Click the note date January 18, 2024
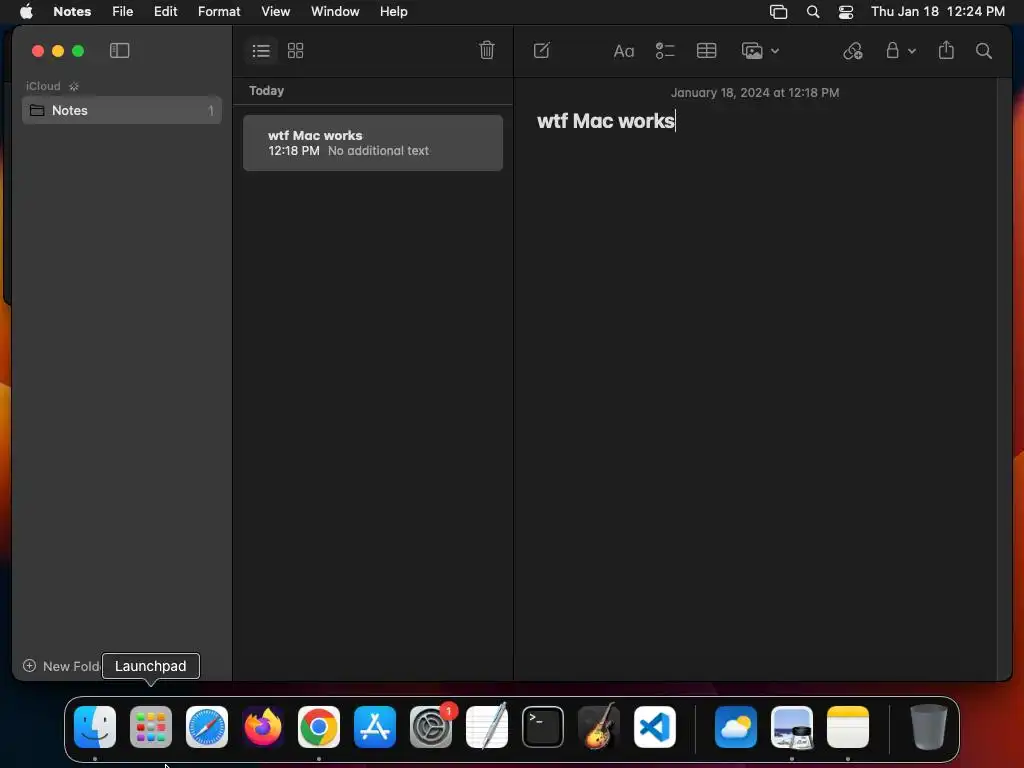1024x768 pixels. click(x=755, y=93)
